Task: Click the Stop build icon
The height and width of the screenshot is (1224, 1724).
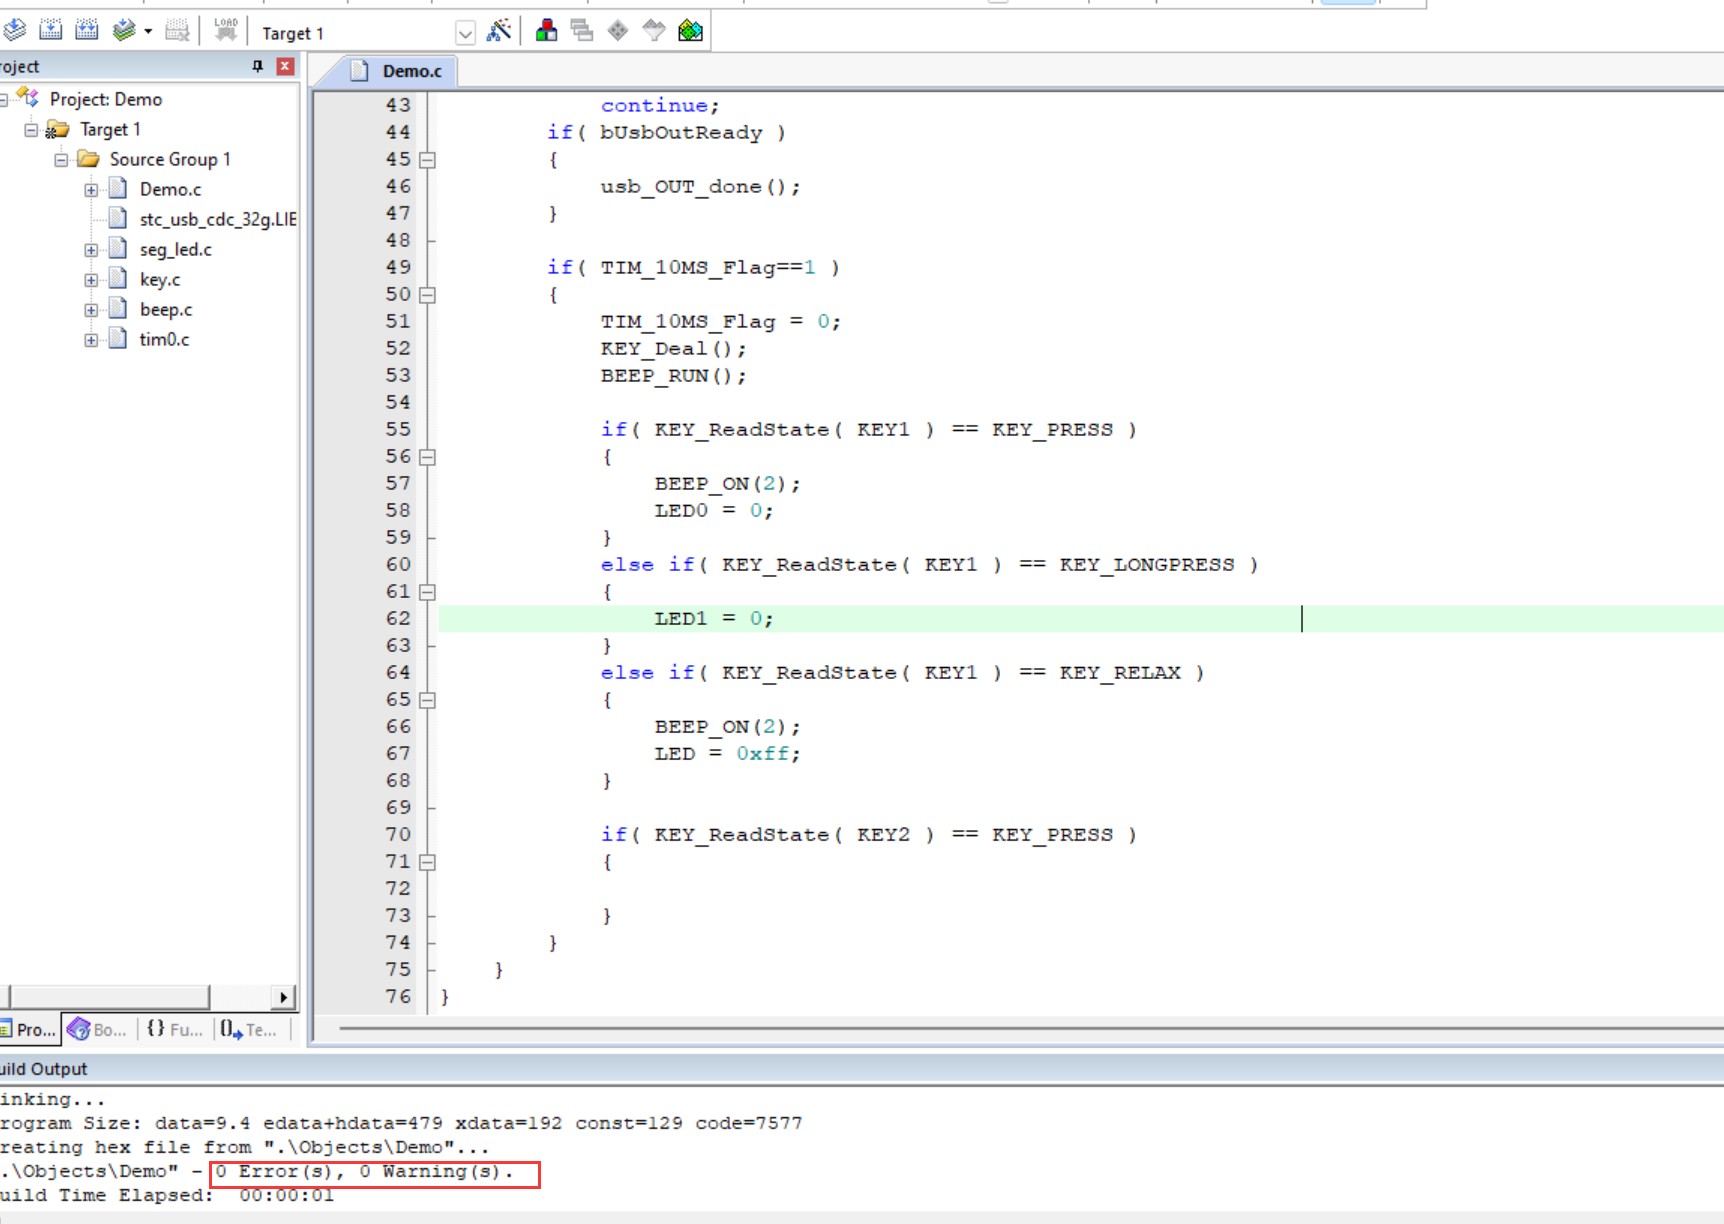Action: pos(177,30)
